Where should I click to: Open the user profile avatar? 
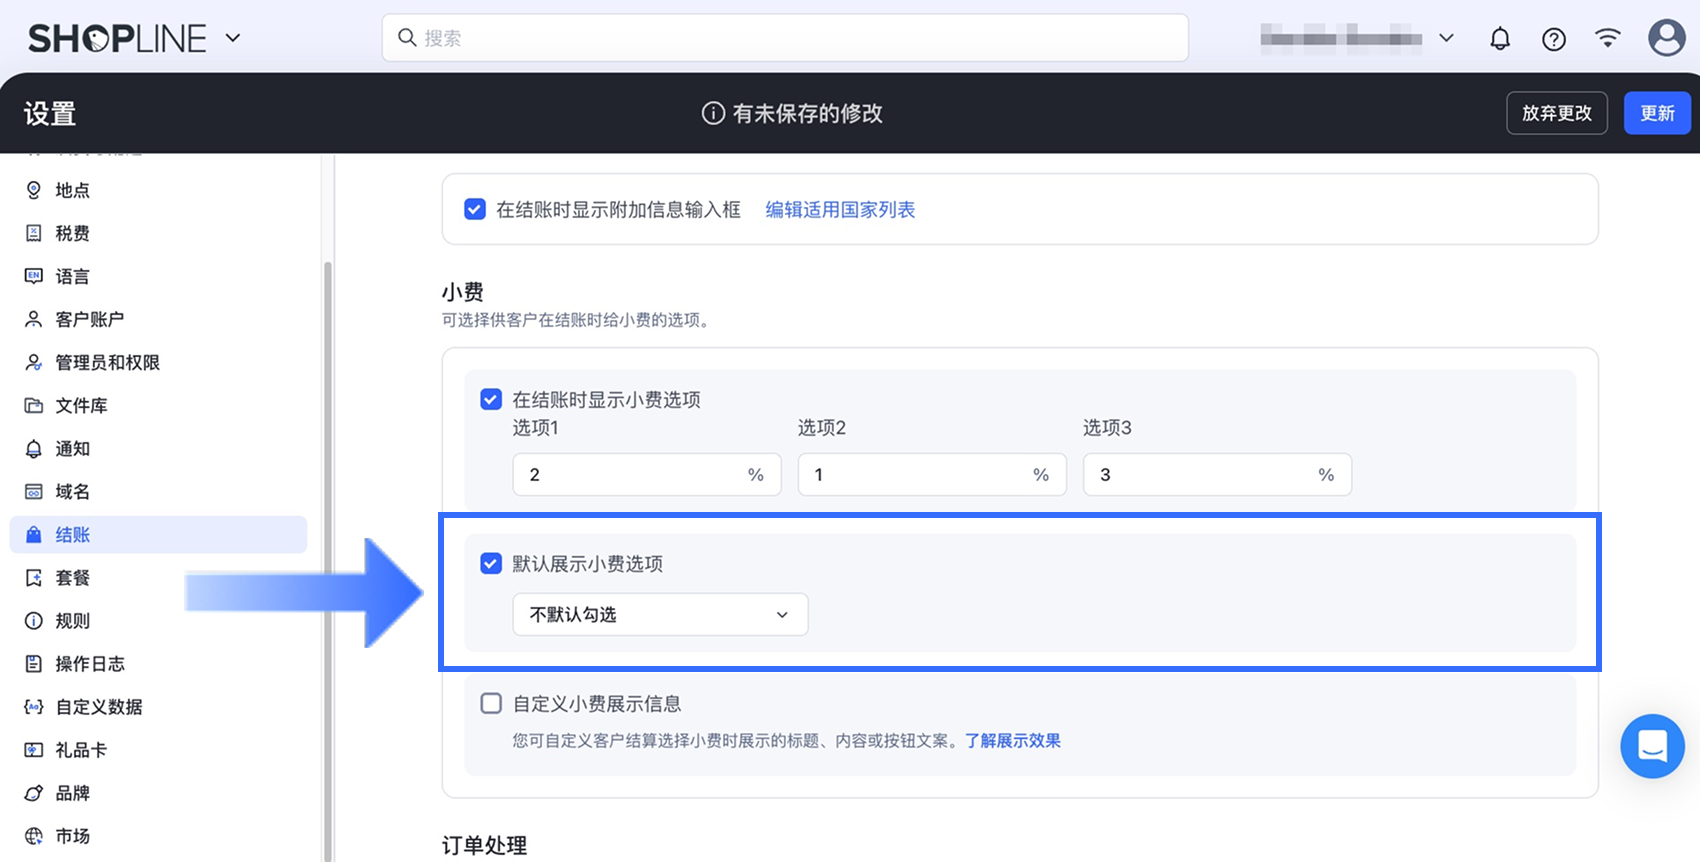[x=1666, y=38]
